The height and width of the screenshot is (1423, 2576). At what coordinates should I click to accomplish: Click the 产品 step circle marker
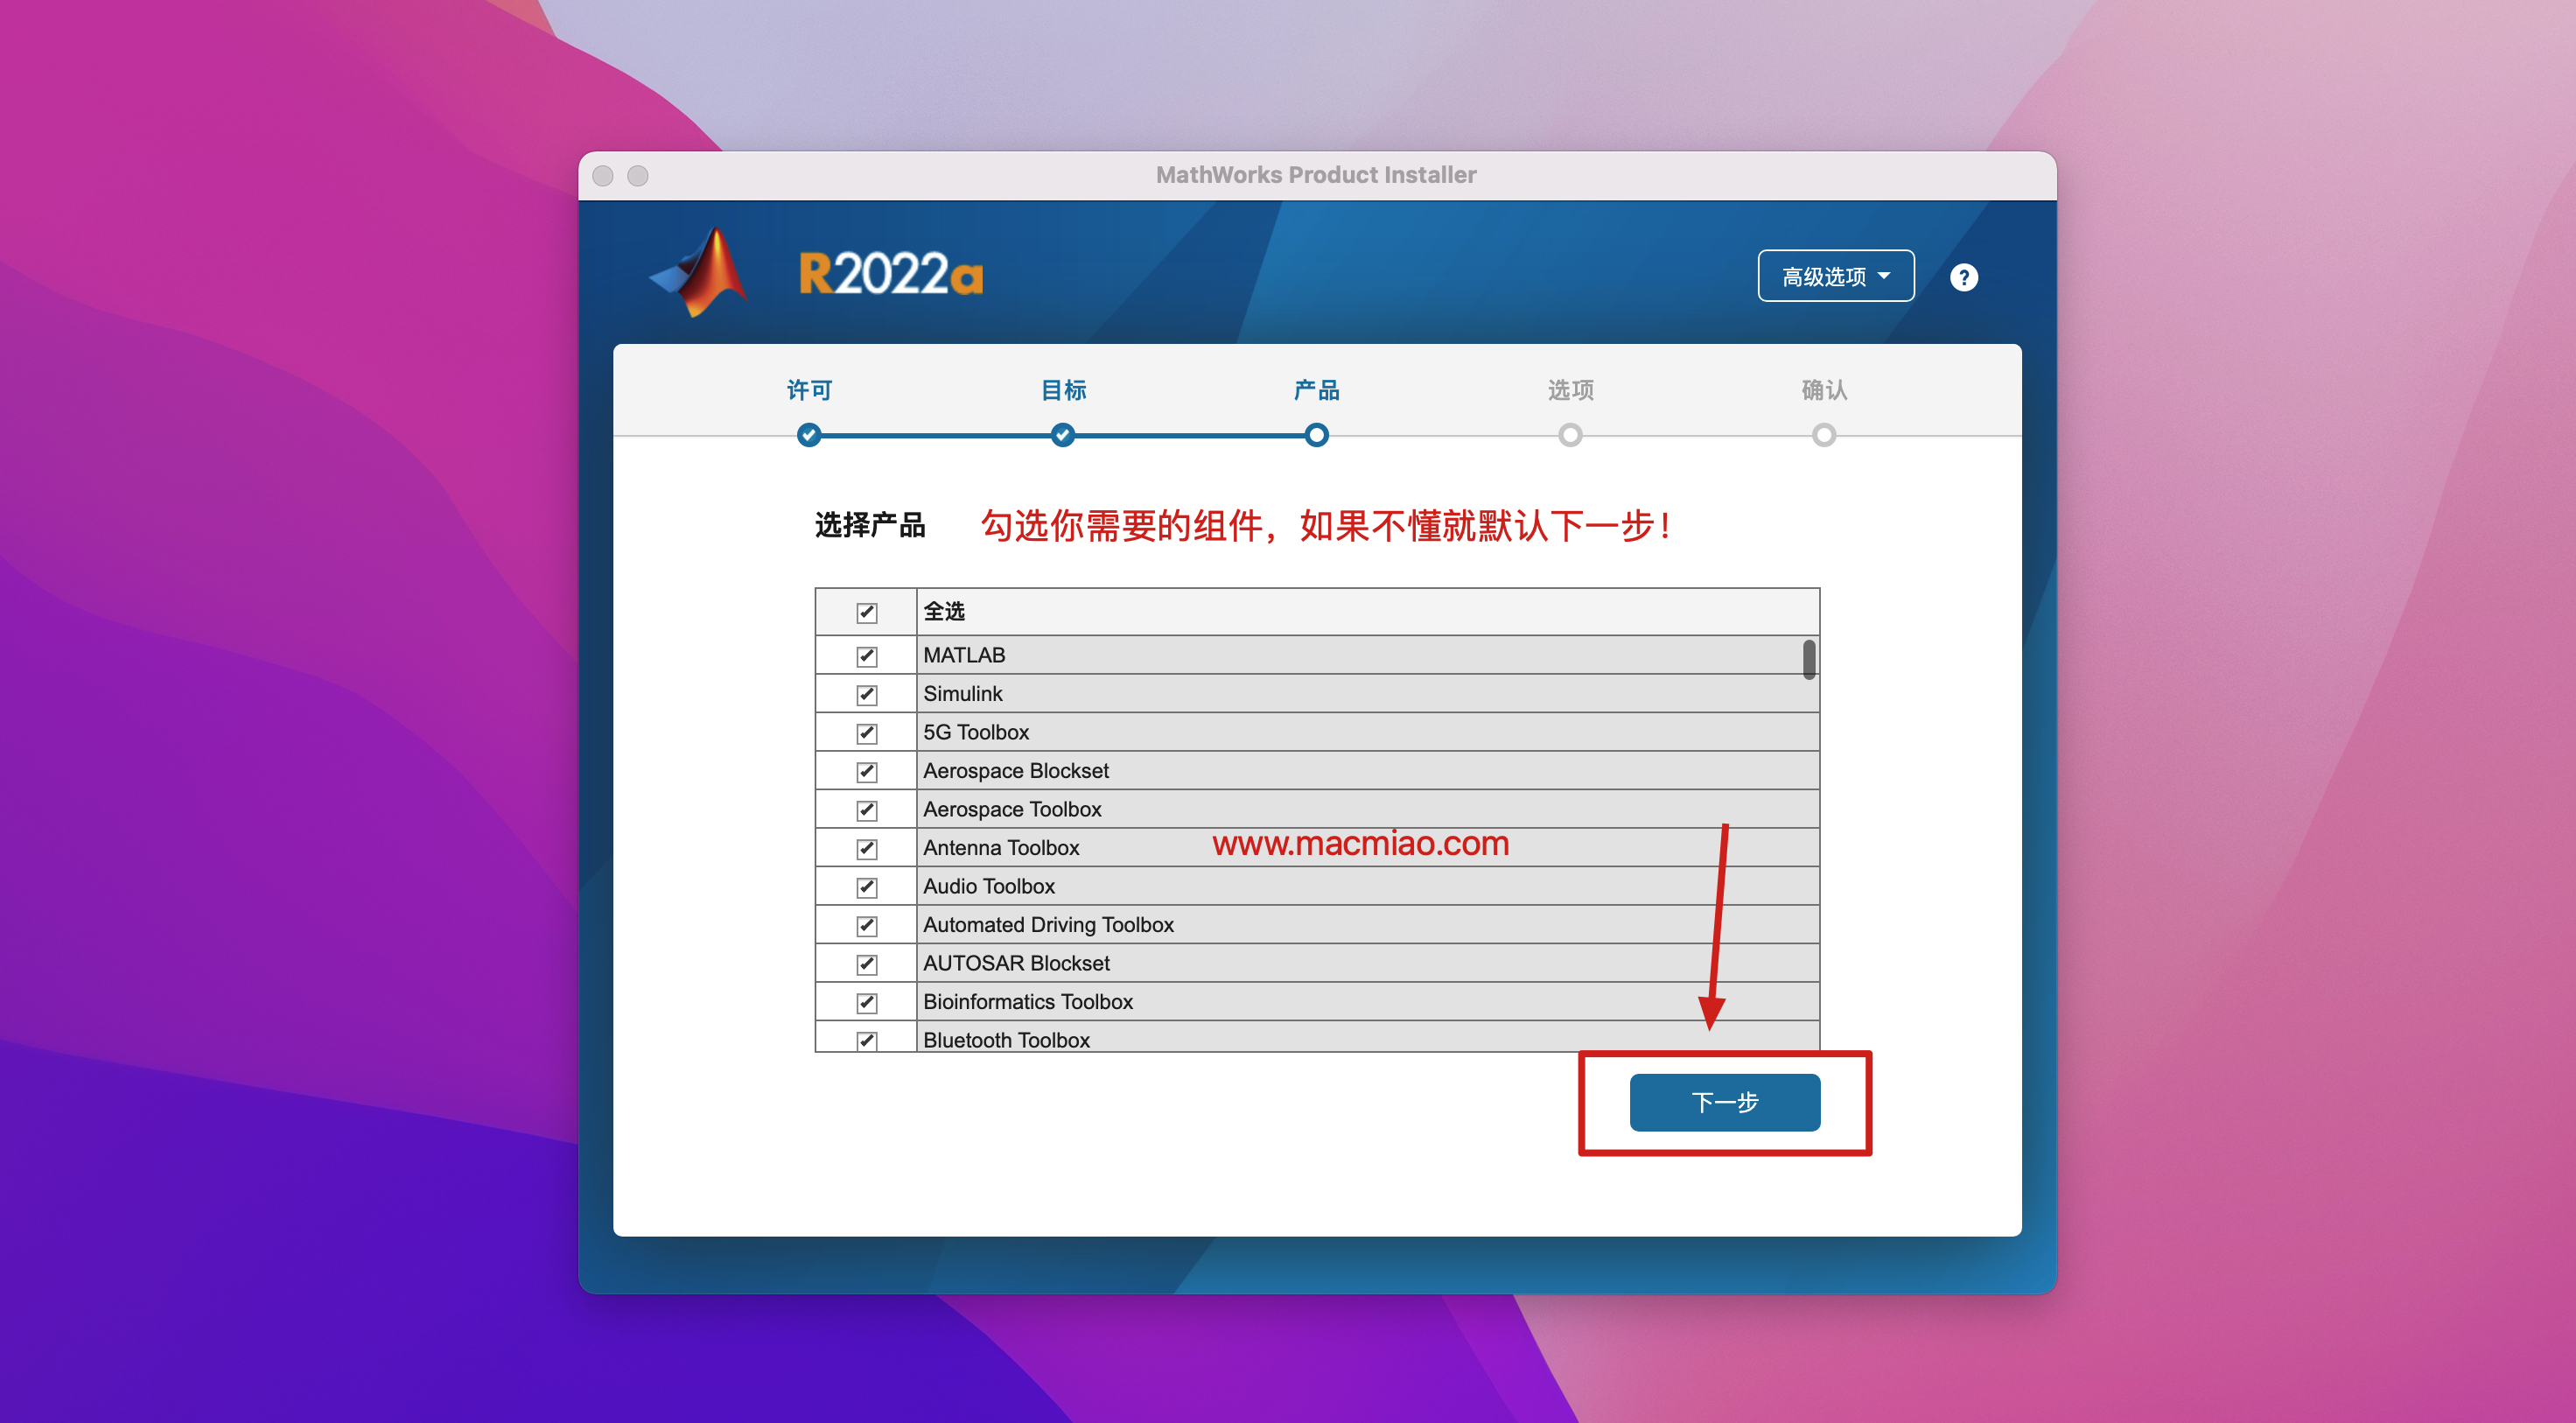click(x=1316, y=435)
